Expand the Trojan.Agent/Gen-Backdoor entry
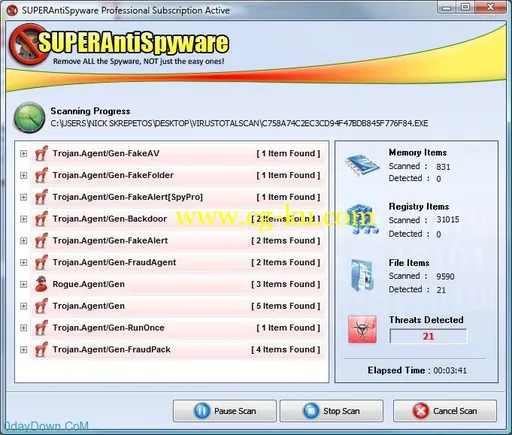This screenshot has height=435, width=512. [x=23, y=219]
